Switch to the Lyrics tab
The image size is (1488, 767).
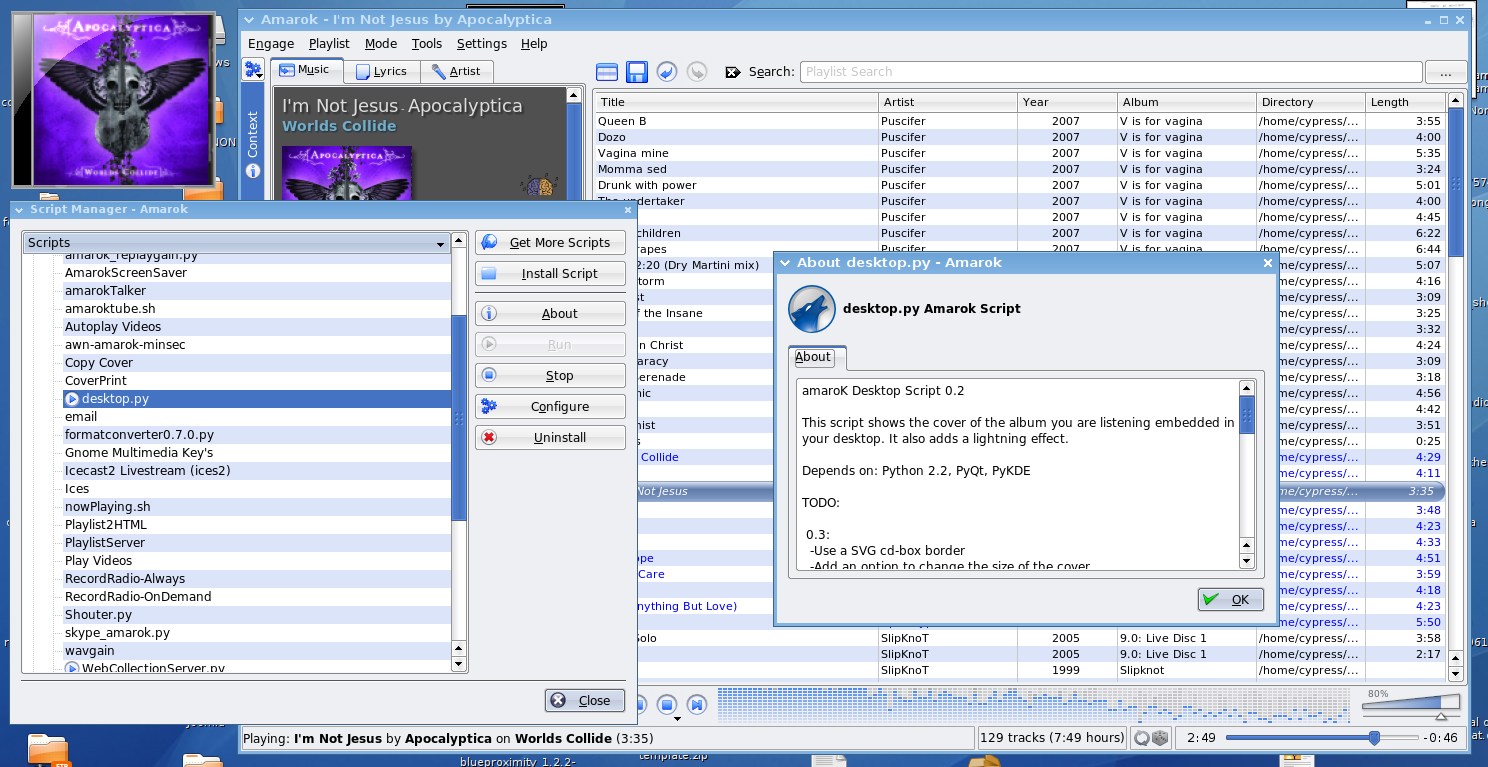pyautogui.click(x=382, y=71)
